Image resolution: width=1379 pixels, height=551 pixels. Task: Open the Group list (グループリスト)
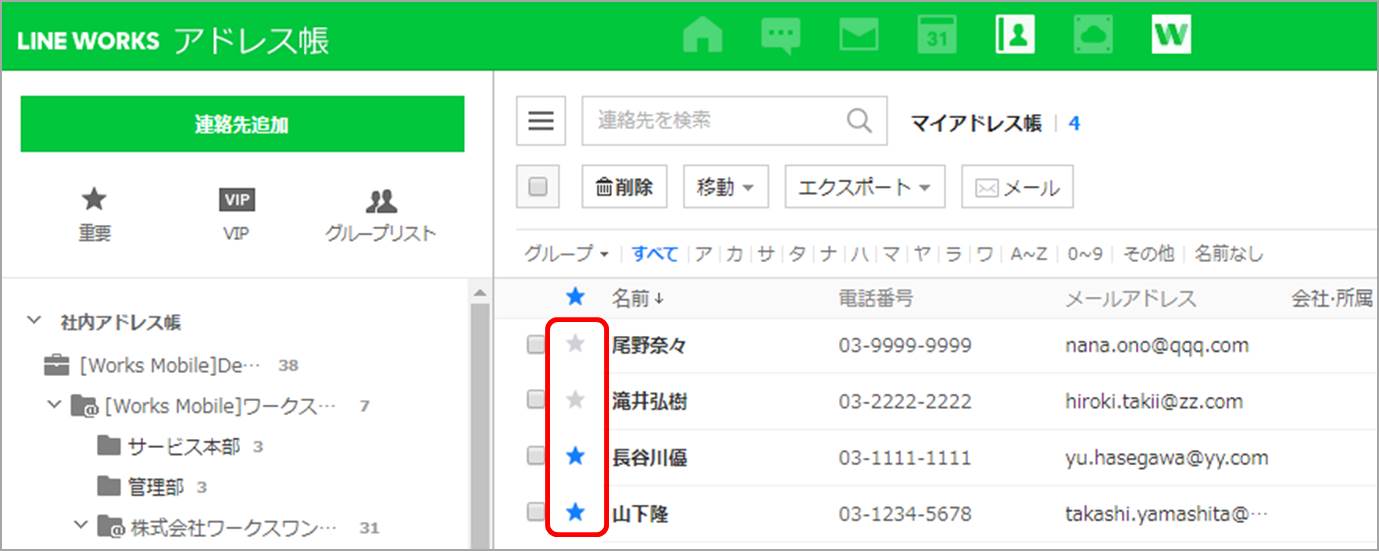380,214
